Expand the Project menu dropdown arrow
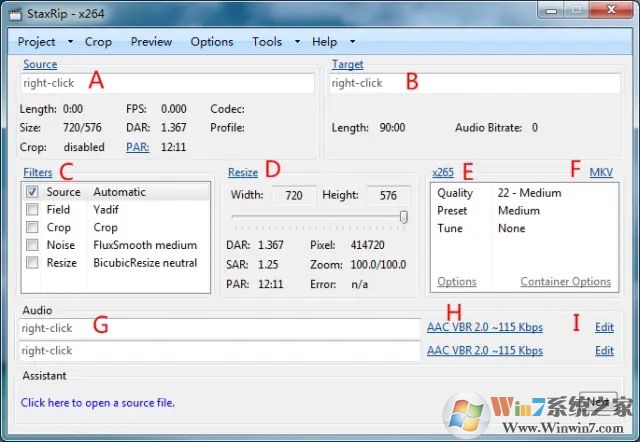Image resolution: width=640 pixels, height=442 pixels. (70, 42)
